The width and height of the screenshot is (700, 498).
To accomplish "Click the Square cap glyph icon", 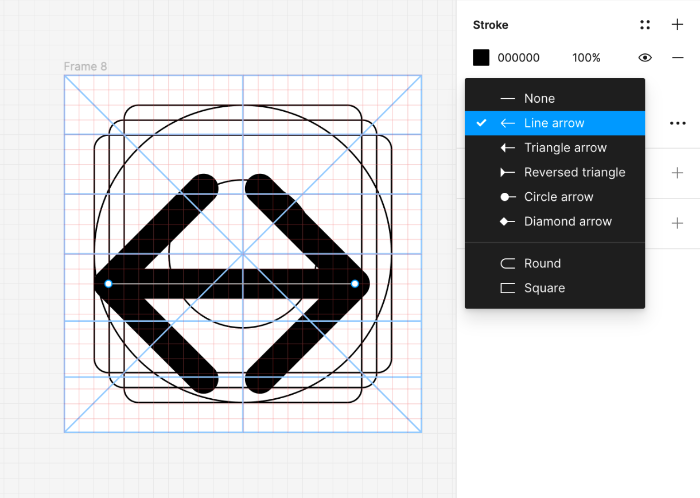I will click(508, 288).
